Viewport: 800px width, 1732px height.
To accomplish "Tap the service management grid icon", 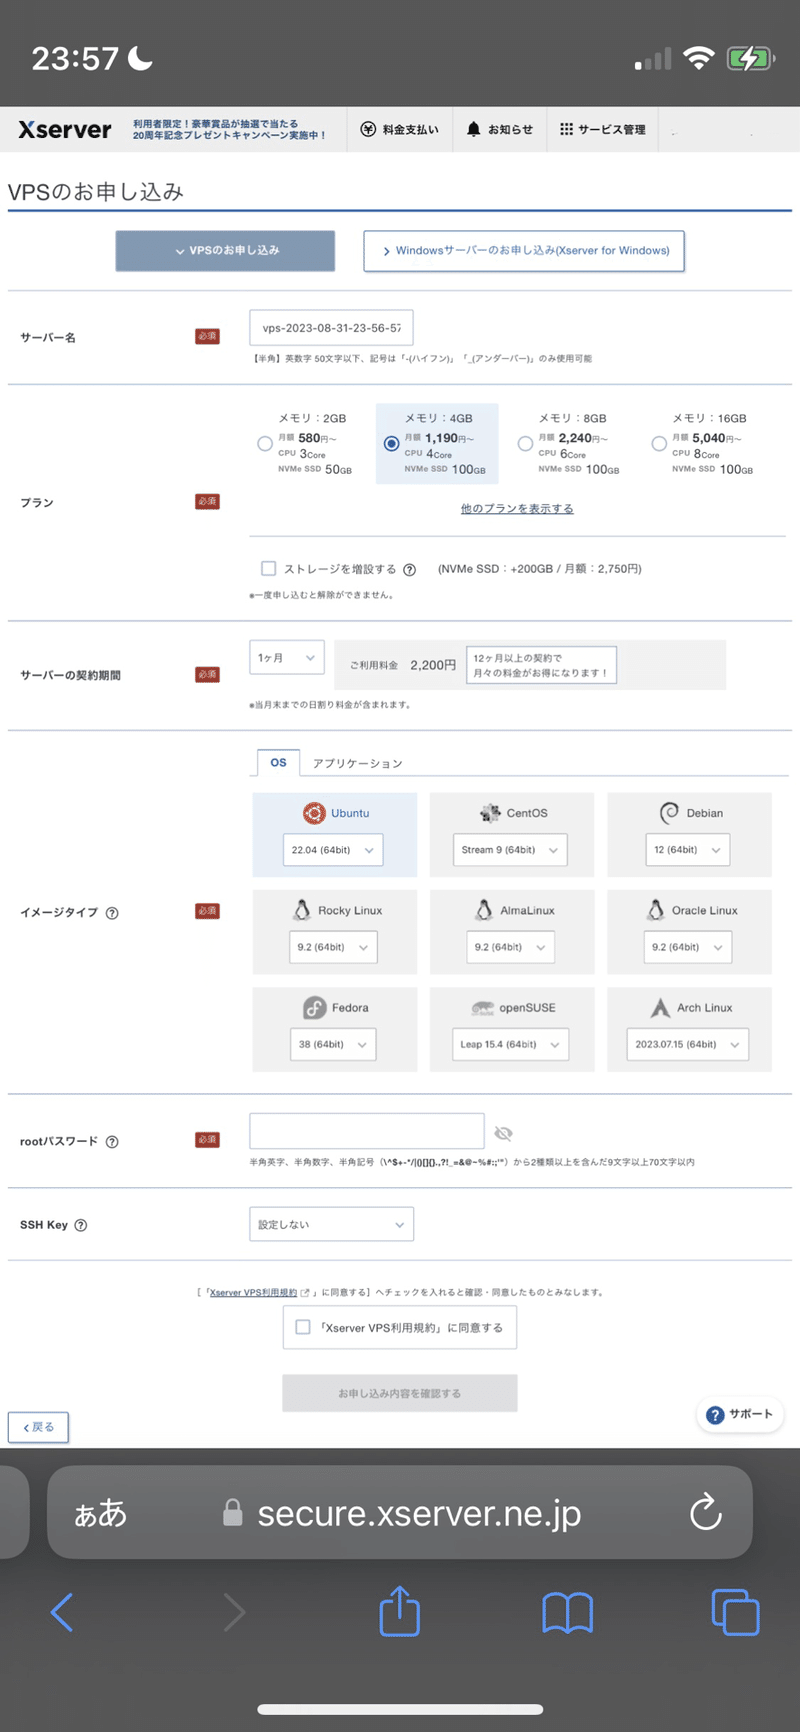I will click(566, 129).
